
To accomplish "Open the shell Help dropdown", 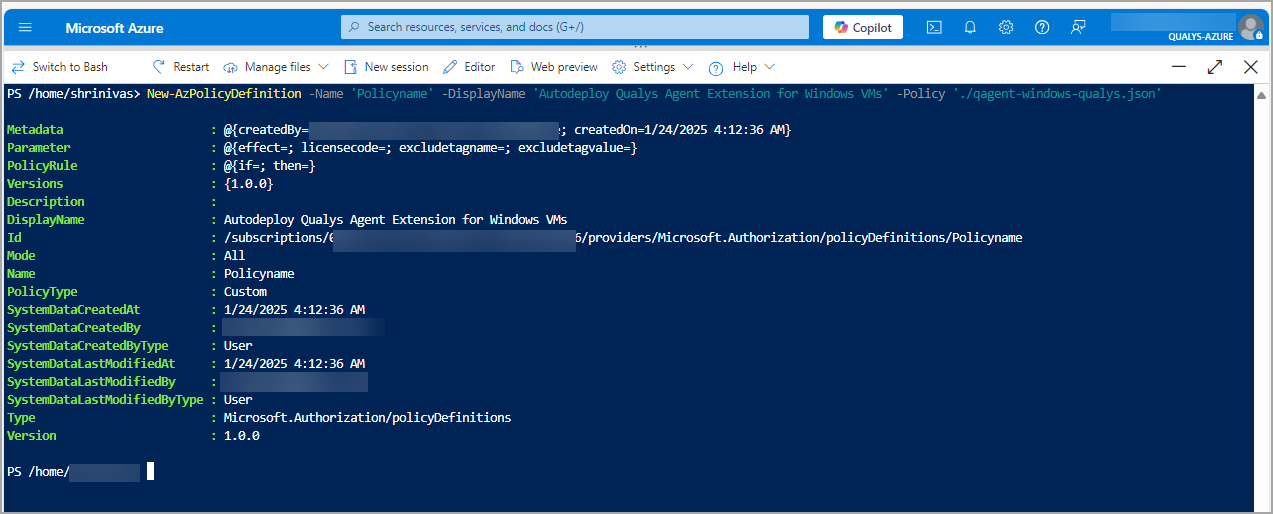I will (742, 67).
